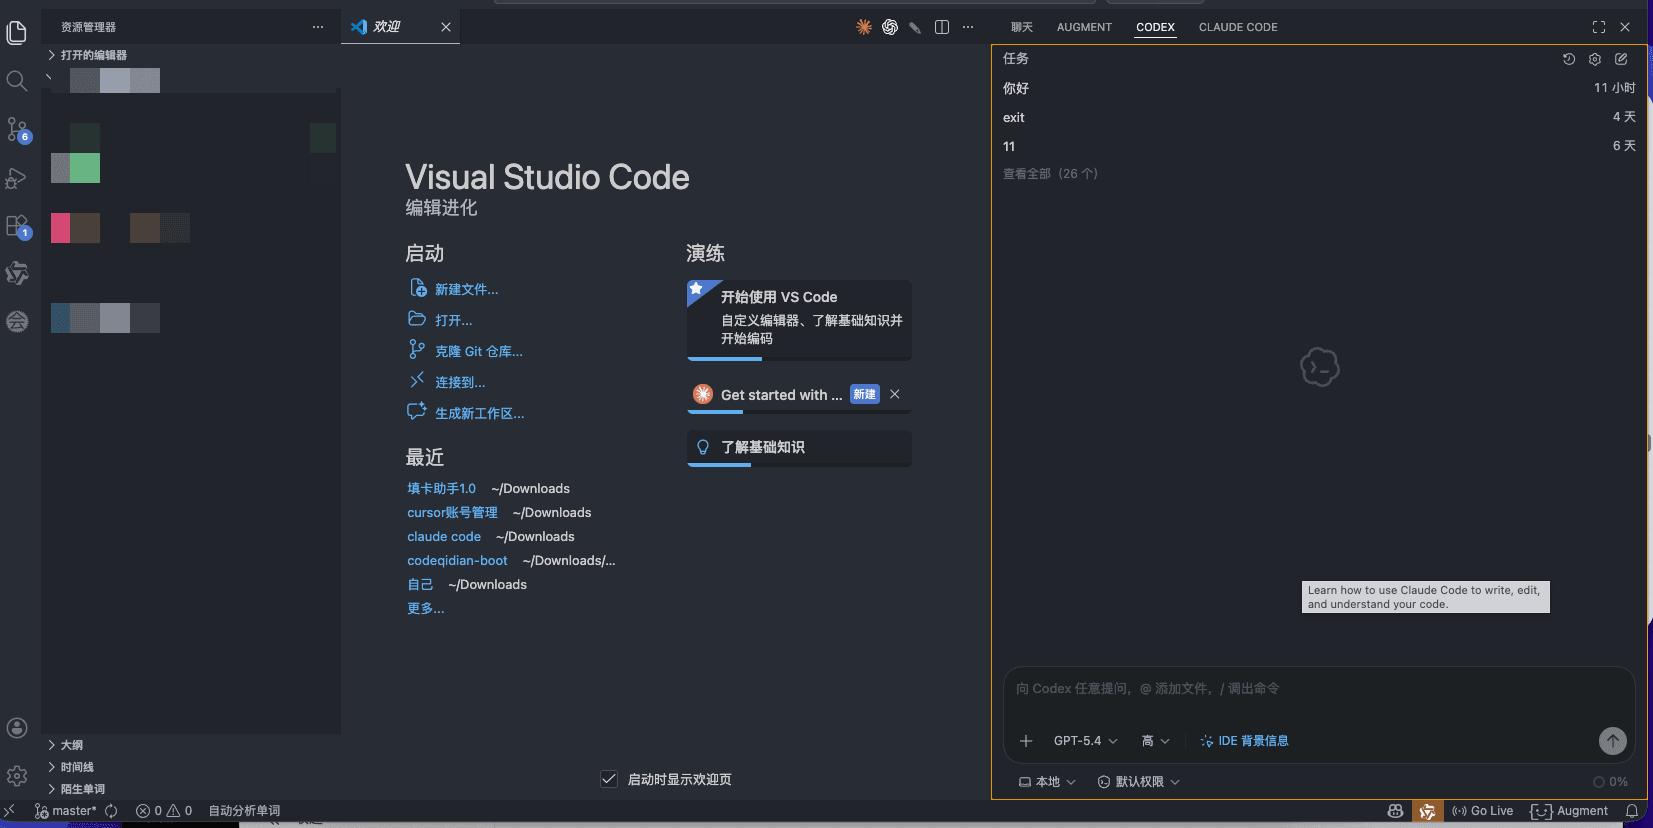Send the Codex message with arrow button
1653x828 pixels.
[1613, 741]
